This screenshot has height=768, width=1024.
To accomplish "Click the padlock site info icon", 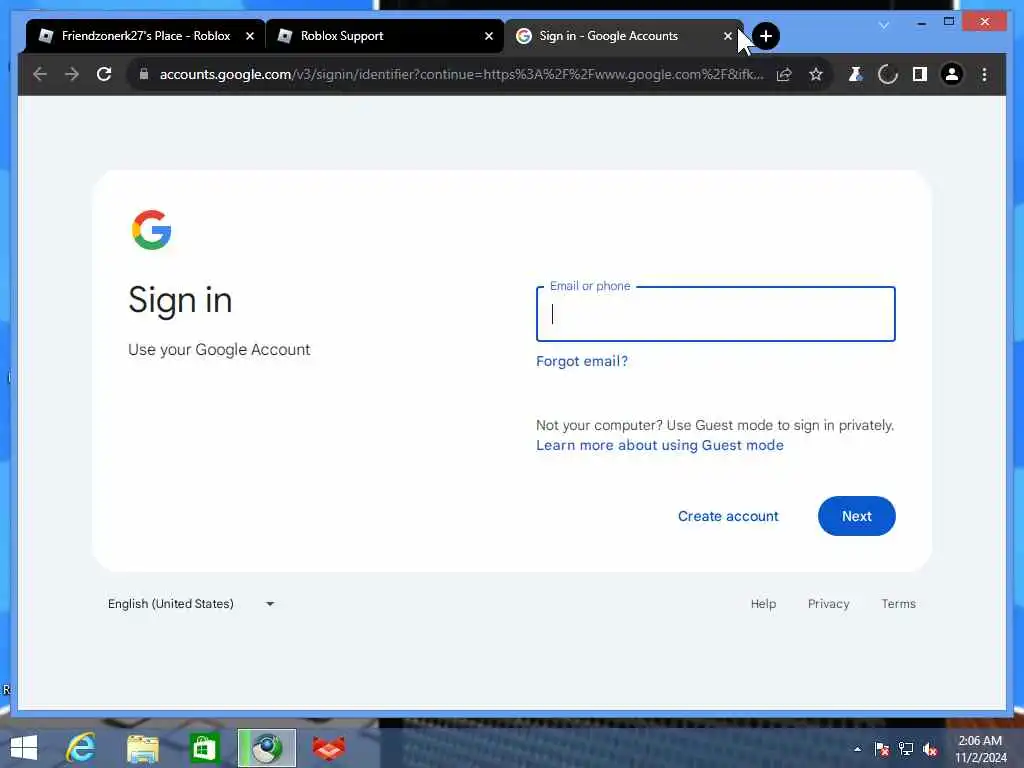I will coord(144,74).
